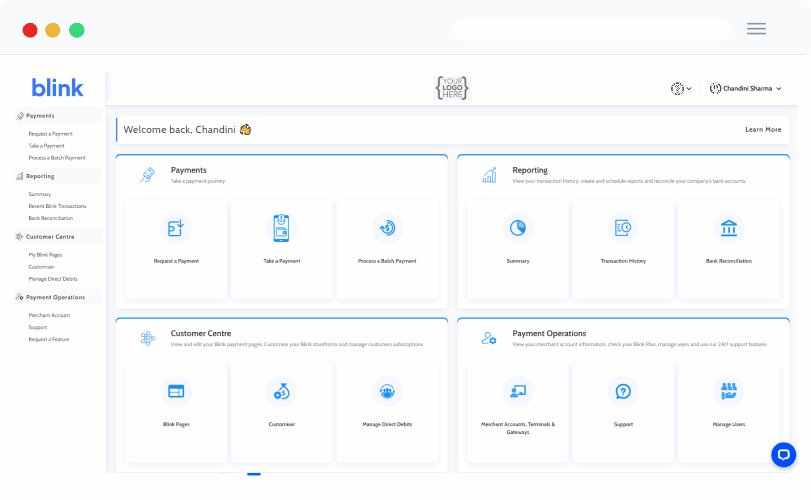This screenshot has width=811, height=500.
Task: Select Bank Reconciliation in sidebar
Action: pyautogui.click(x=51, y=218)
